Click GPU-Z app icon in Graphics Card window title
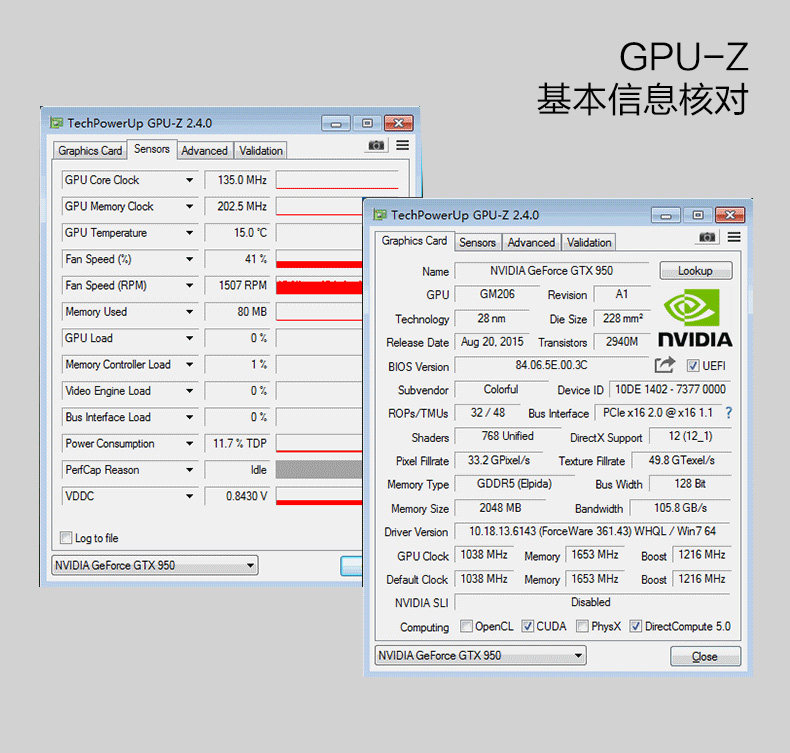The height and width of the screenshot is (753, 790). [380, 215]
